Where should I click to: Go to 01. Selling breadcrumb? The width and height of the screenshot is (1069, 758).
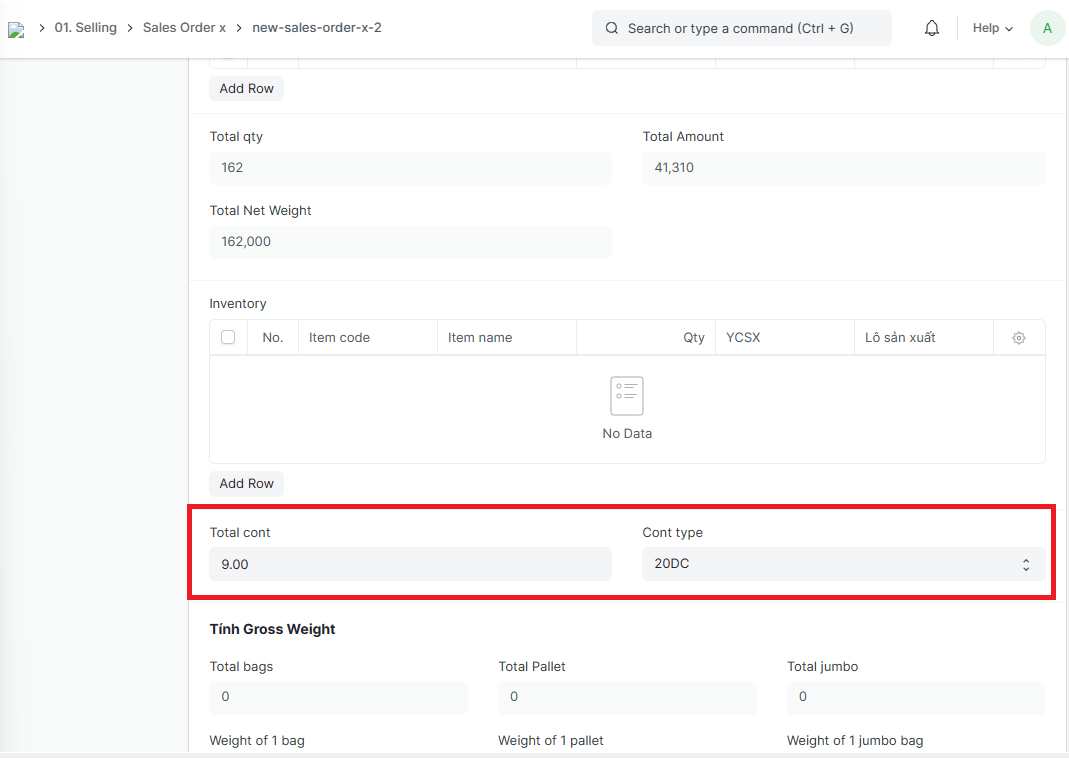[x=86, y=28]
